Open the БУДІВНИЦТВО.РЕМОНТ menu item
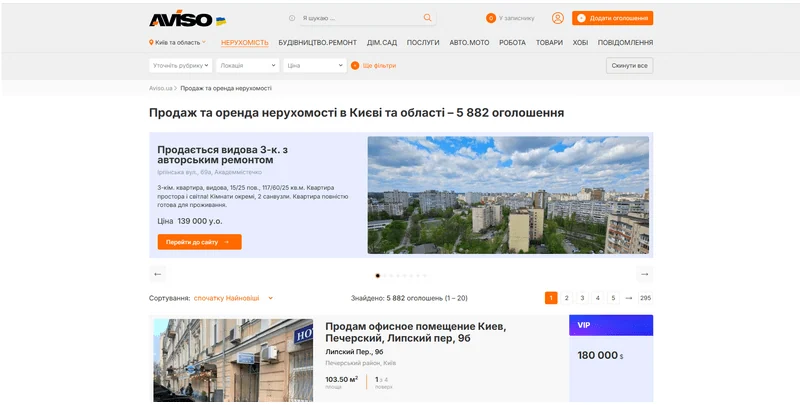800x405 pixels. [317, 43]
